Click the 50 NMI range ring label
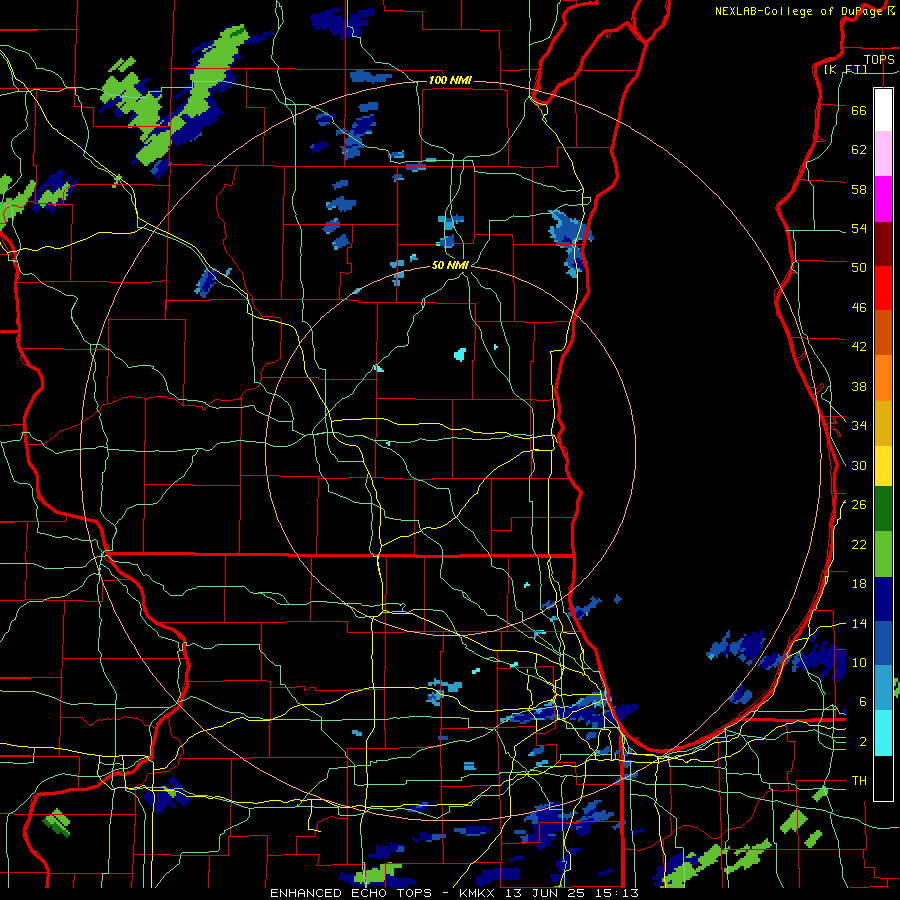900x900 pixels. [450, 265]
